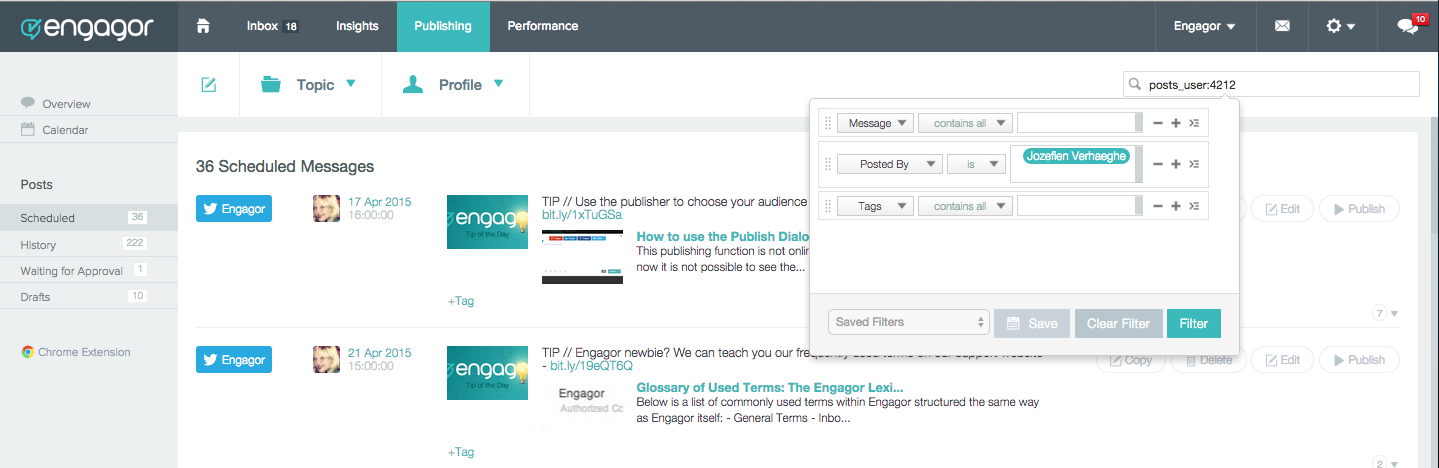
Task: Open the mail envelope icon
Action: [x=1282, y=26]
